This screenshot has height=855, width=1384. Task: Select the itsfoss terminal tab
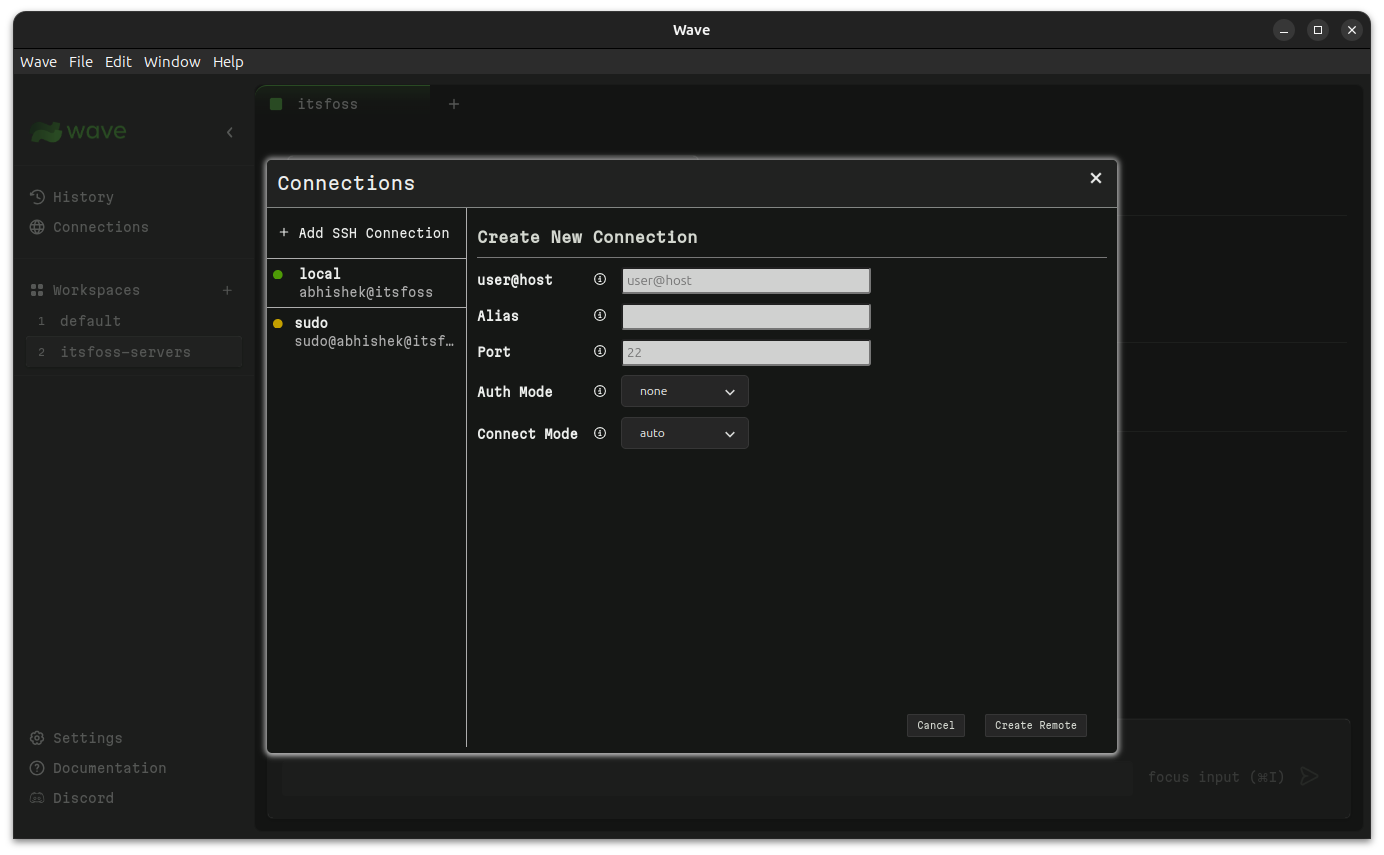[x=330, y=103]
